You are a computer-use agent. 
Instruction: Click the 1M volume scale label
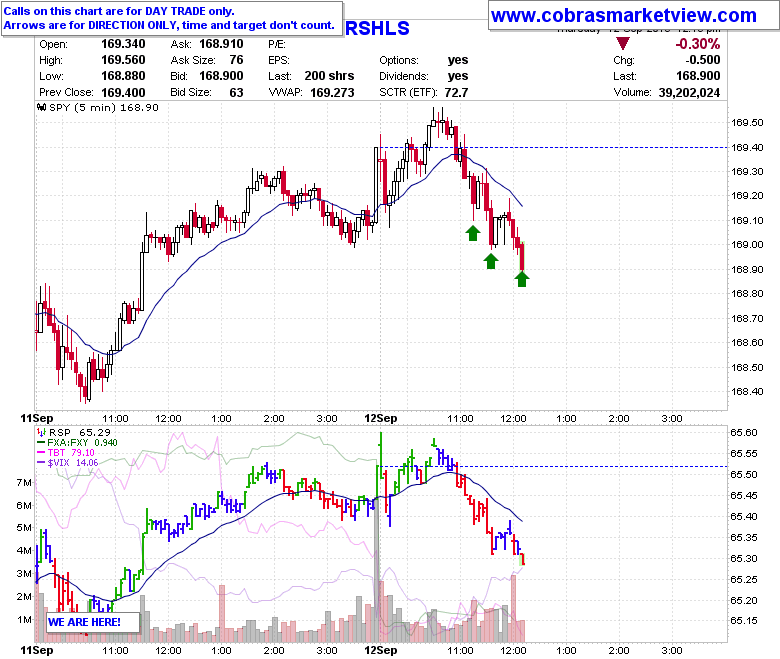pyautogui.click(x=23, y=620)
